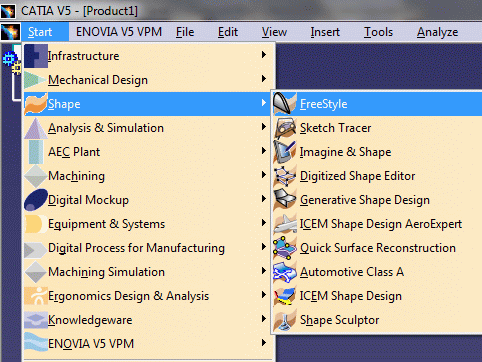Click the ICEM Shape Design icon
This screenshot has height=362, width=482.
click(x=285, y=296)
